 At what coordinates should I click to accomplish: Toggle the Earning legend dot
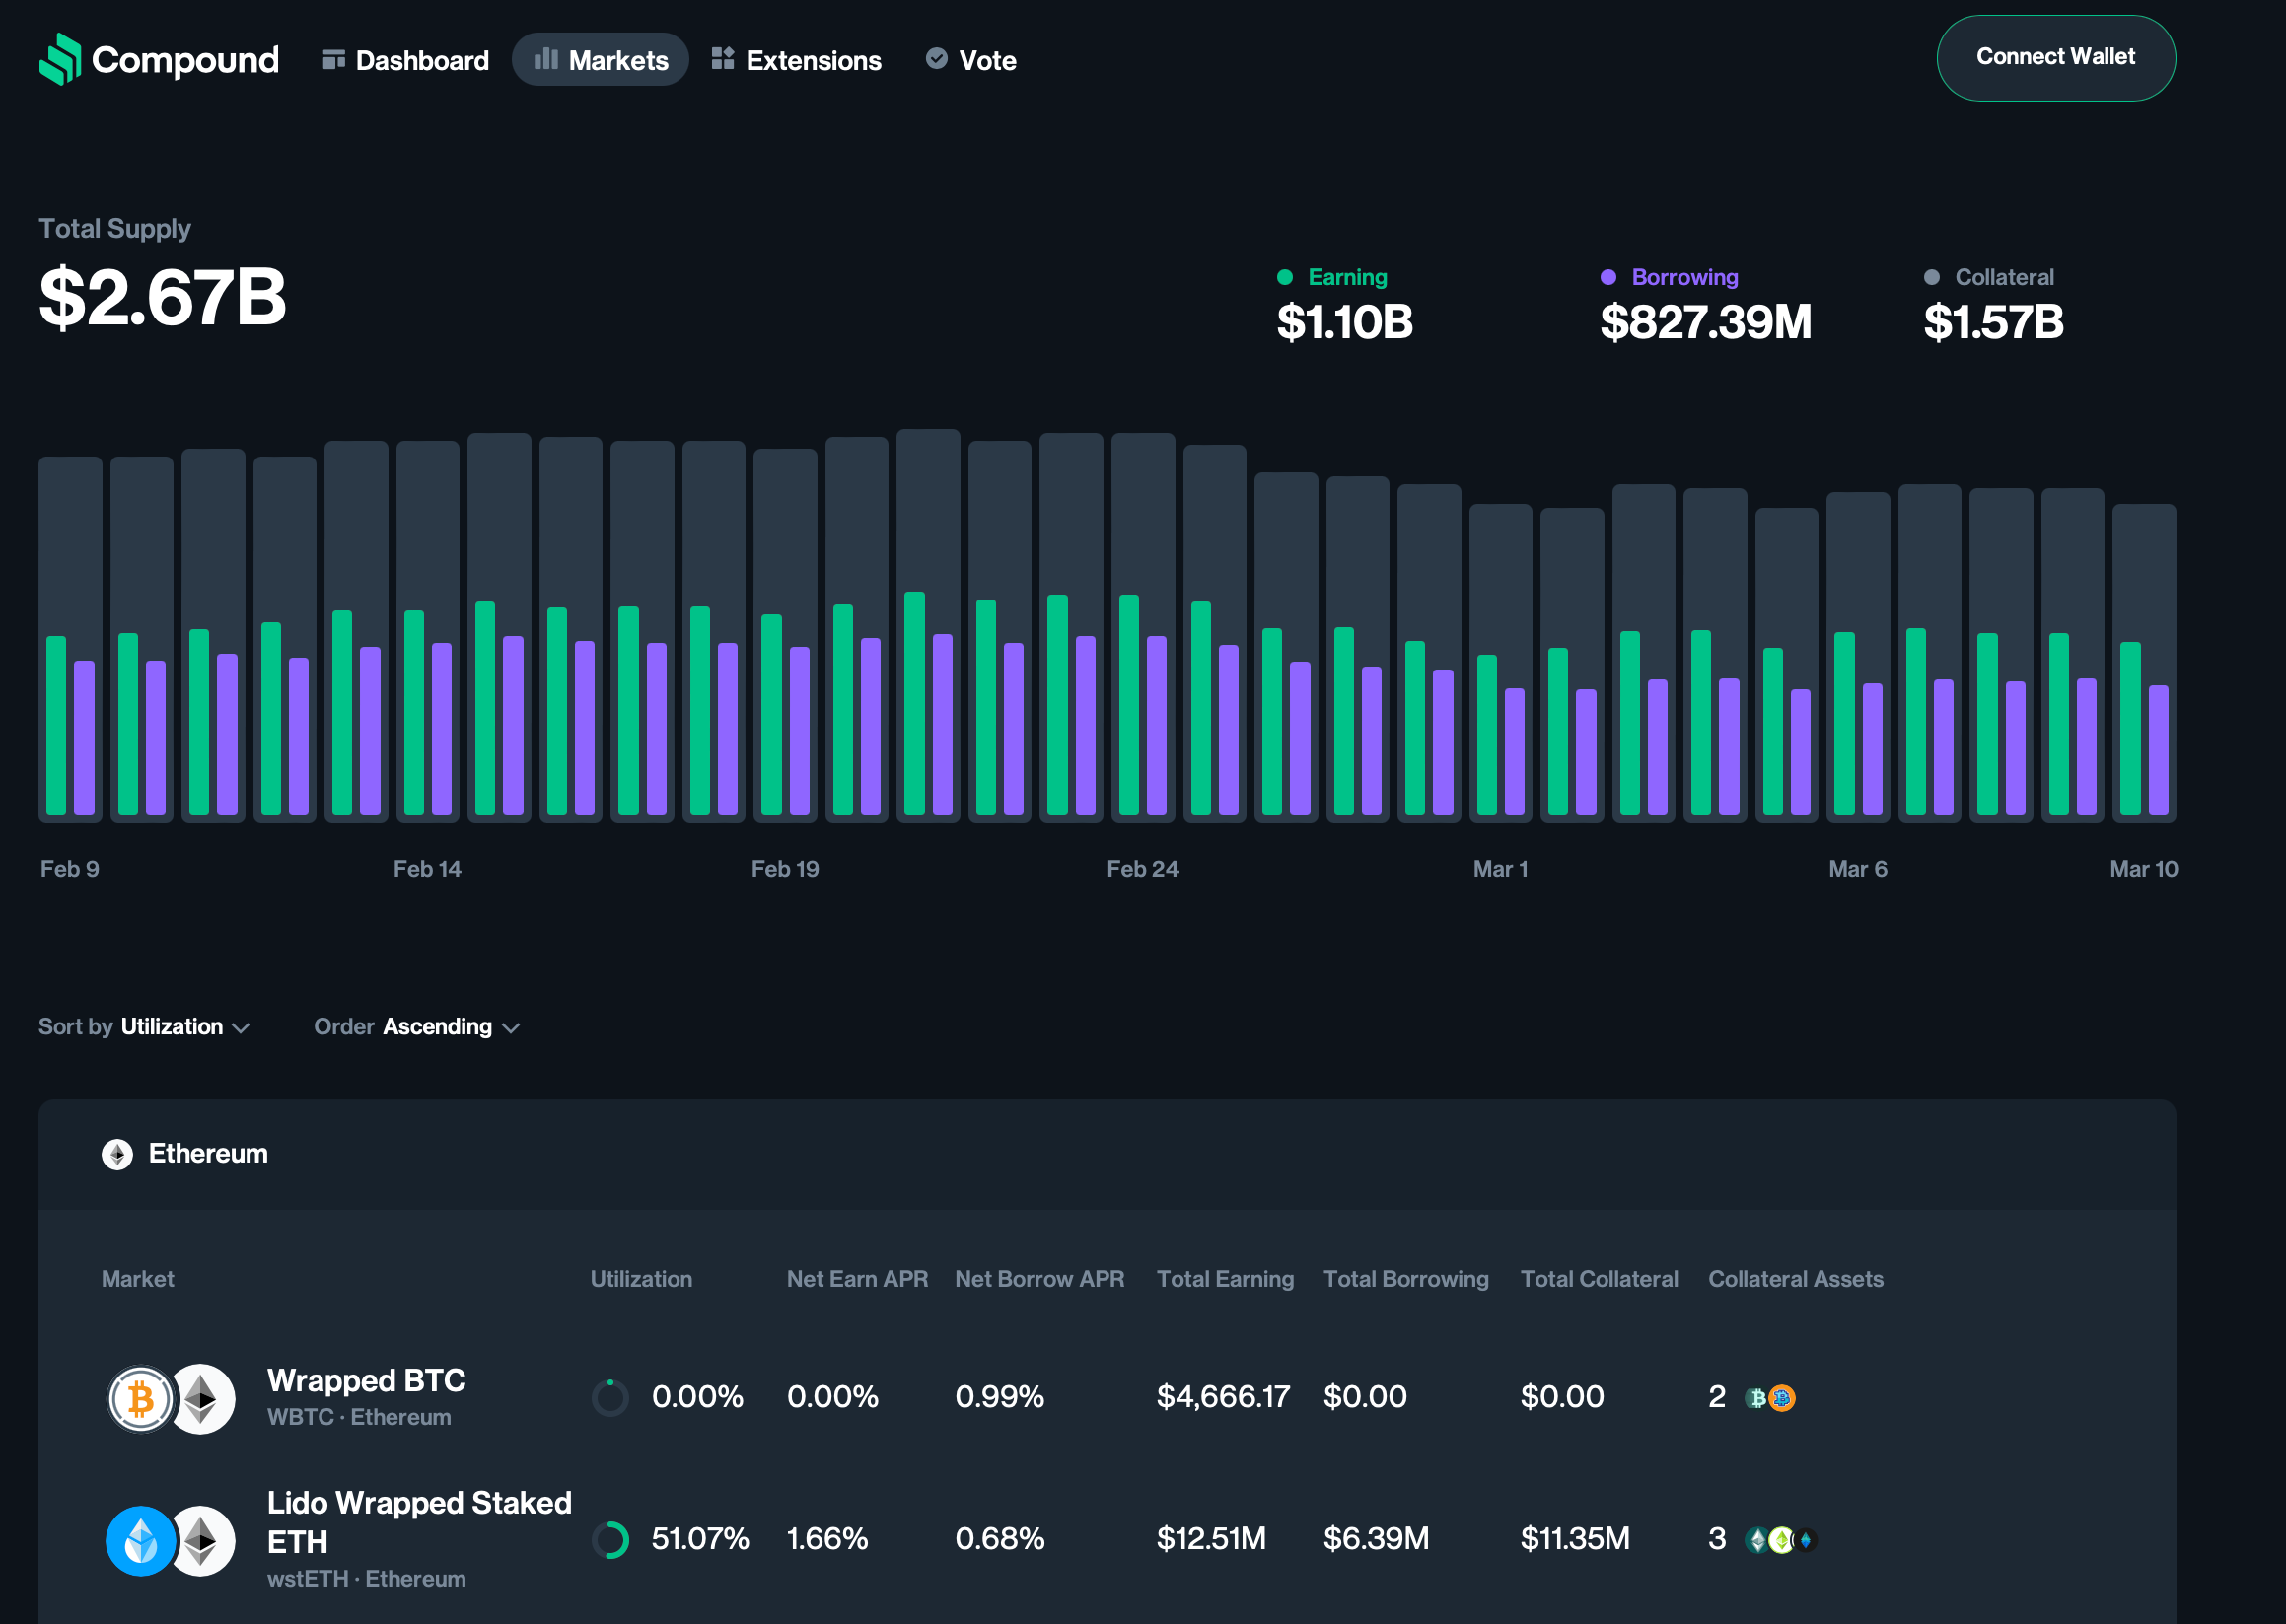tap(1285, 277)
